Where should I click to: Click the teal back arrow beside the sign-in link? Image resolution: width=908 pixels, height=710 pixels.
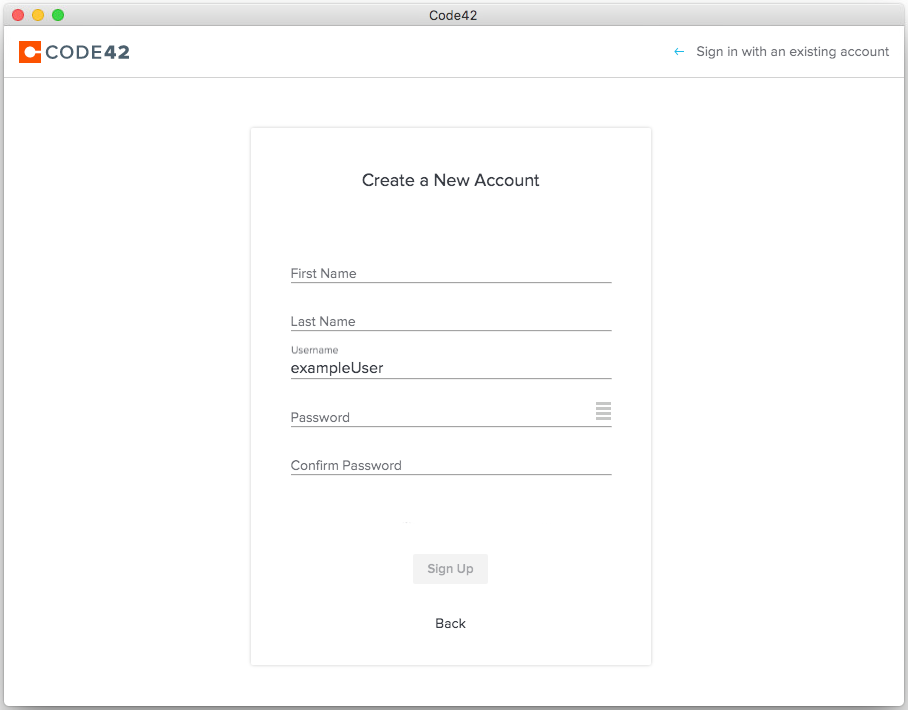pyautogui.click(x=679, y=51)
